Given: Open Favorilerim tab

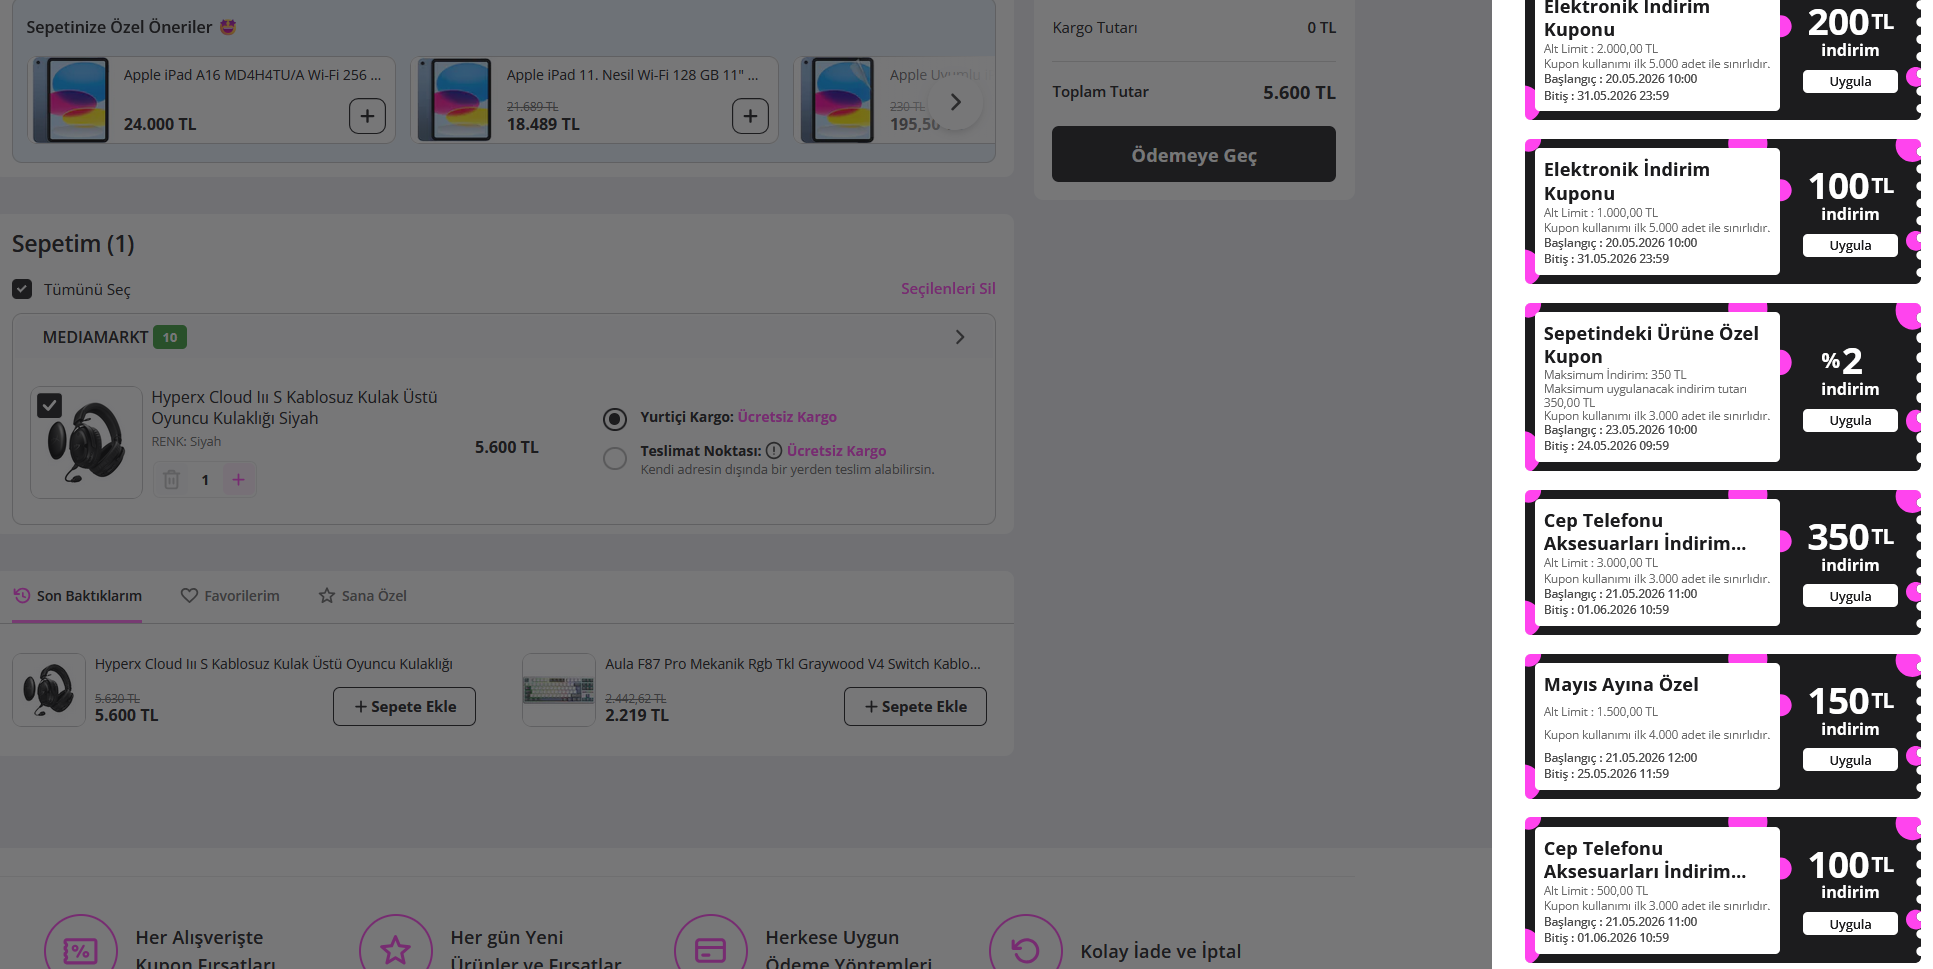Looking at the screenshot, I should click(230, 596).
